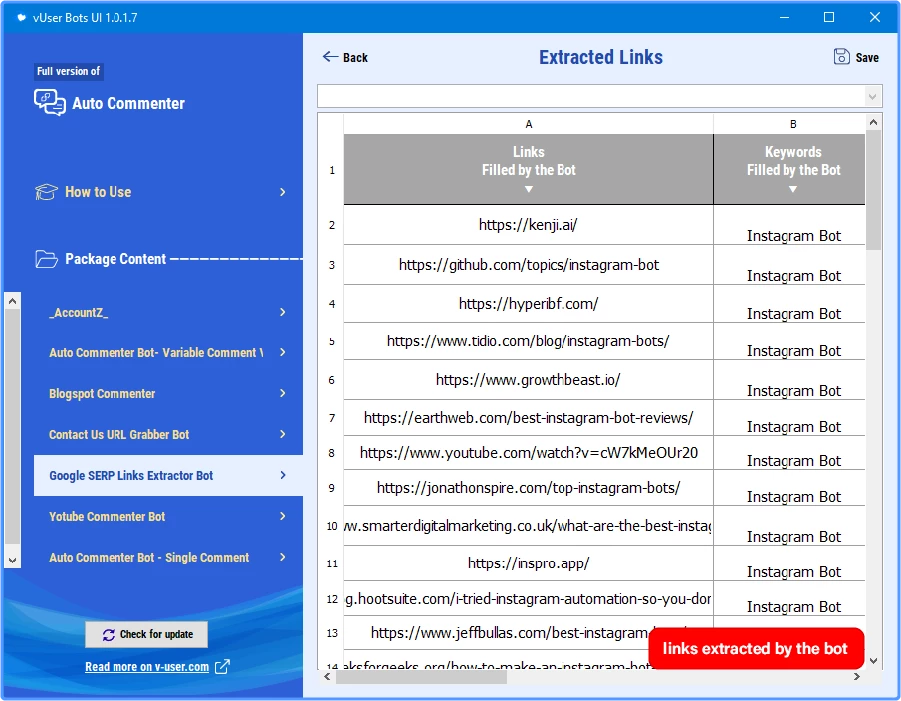This screenshot has width=901, height=701.
Task: Select row header number 5
Action: click(x=332, y=341)
